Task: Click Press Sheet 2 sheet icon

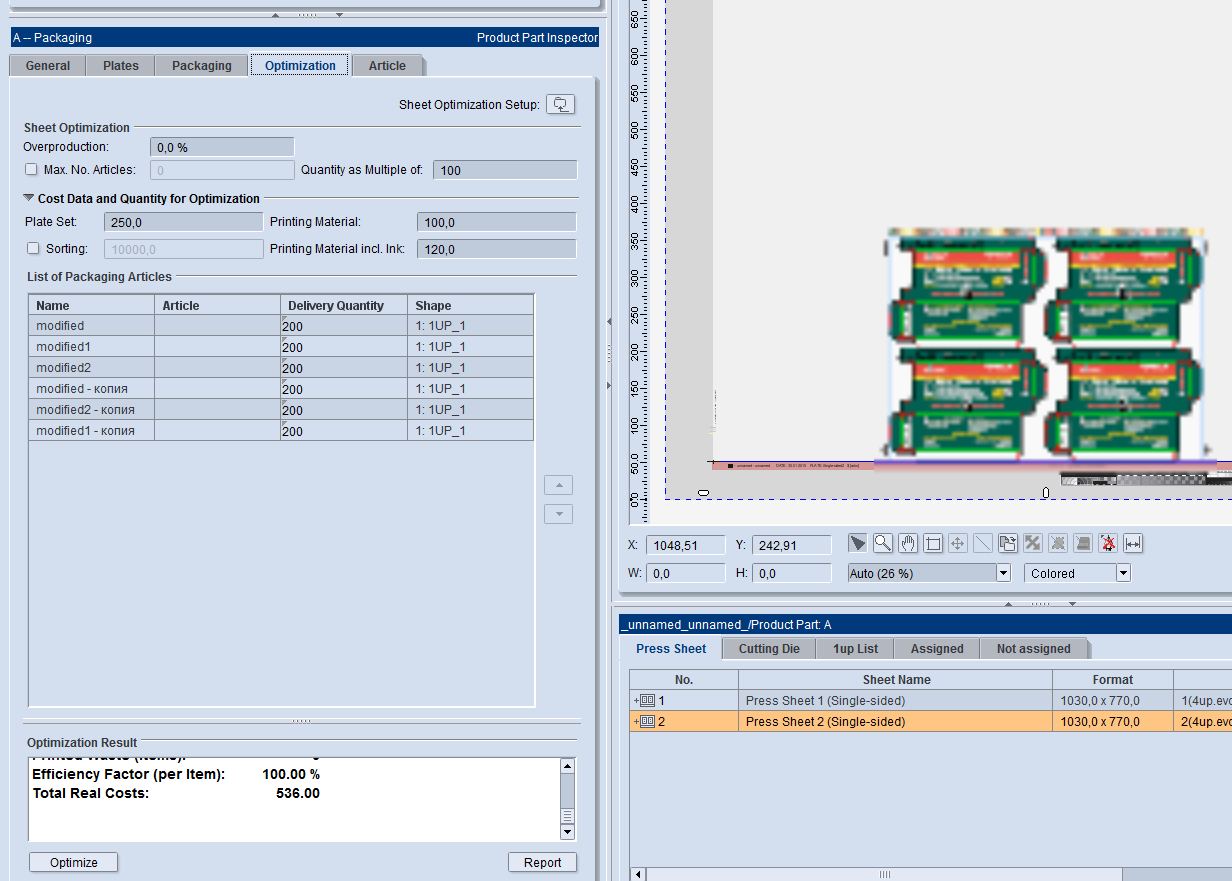Action: pyautogui.click(x=647, y=721)
